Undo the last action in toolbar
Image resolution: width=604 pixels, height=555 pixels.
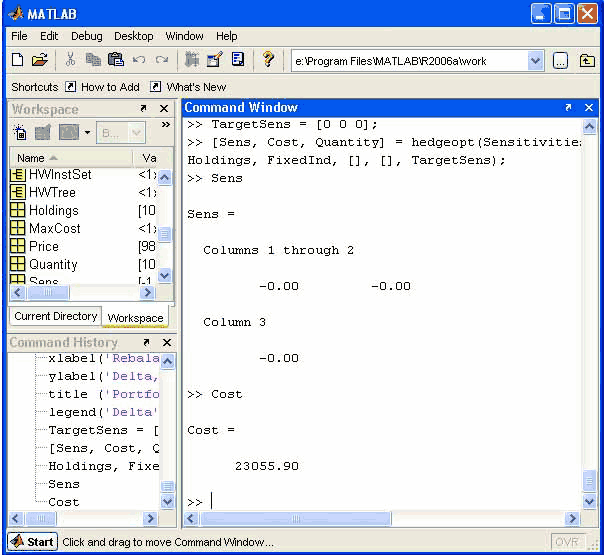pos(139,60)
